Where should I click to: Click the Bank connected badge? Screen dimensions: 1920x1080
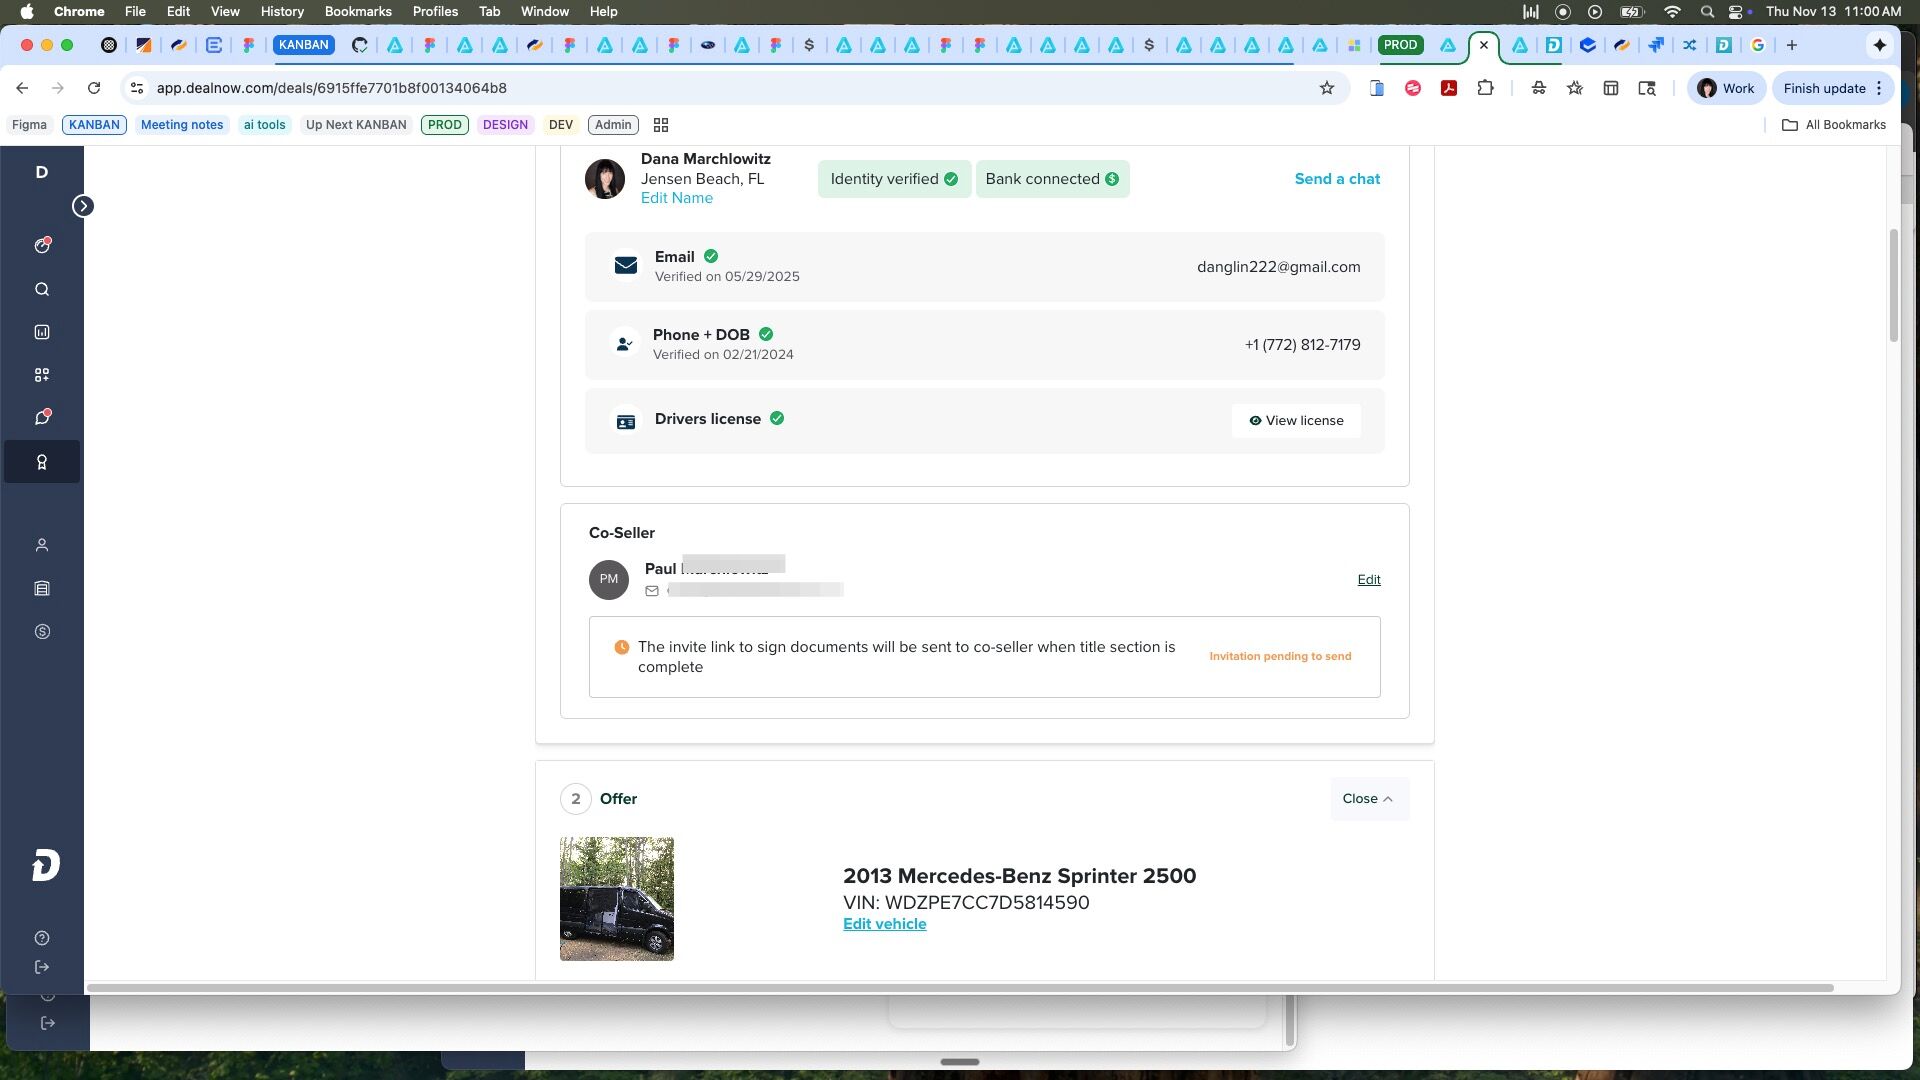(1052, 179)
